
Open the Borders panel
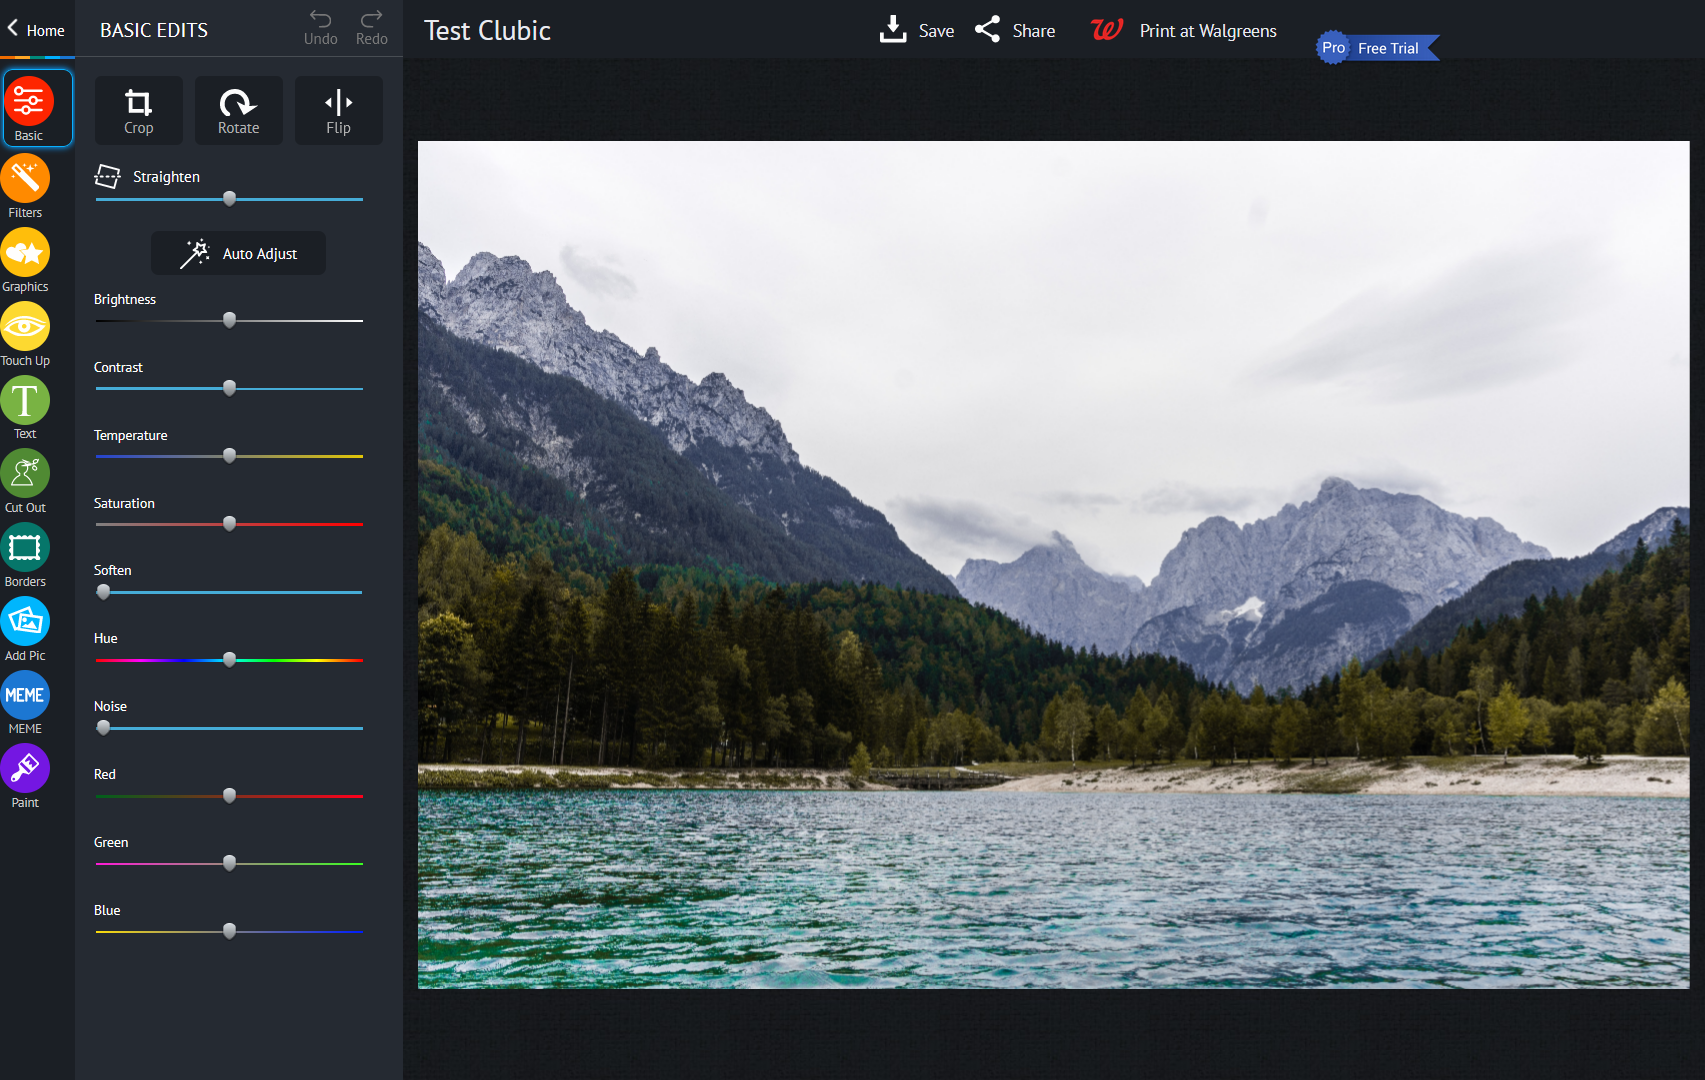[x=25, y=549]
